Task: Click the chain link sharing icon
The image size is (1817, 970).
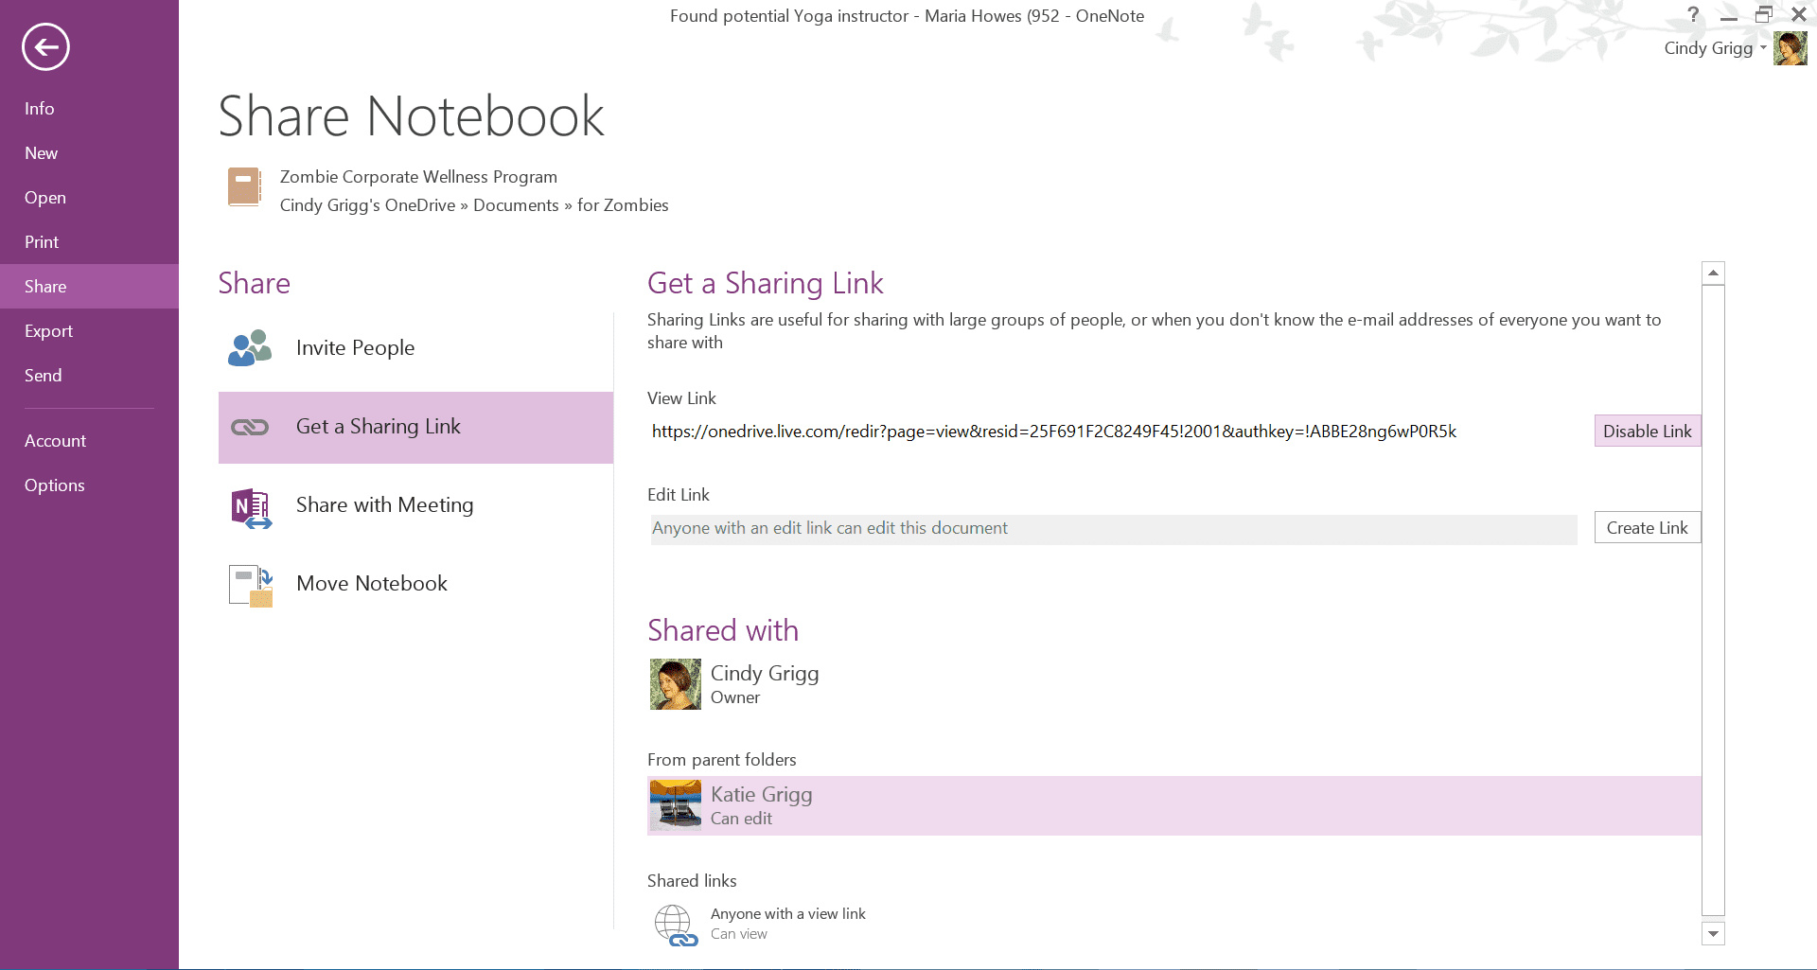Action: coord(250,427)
